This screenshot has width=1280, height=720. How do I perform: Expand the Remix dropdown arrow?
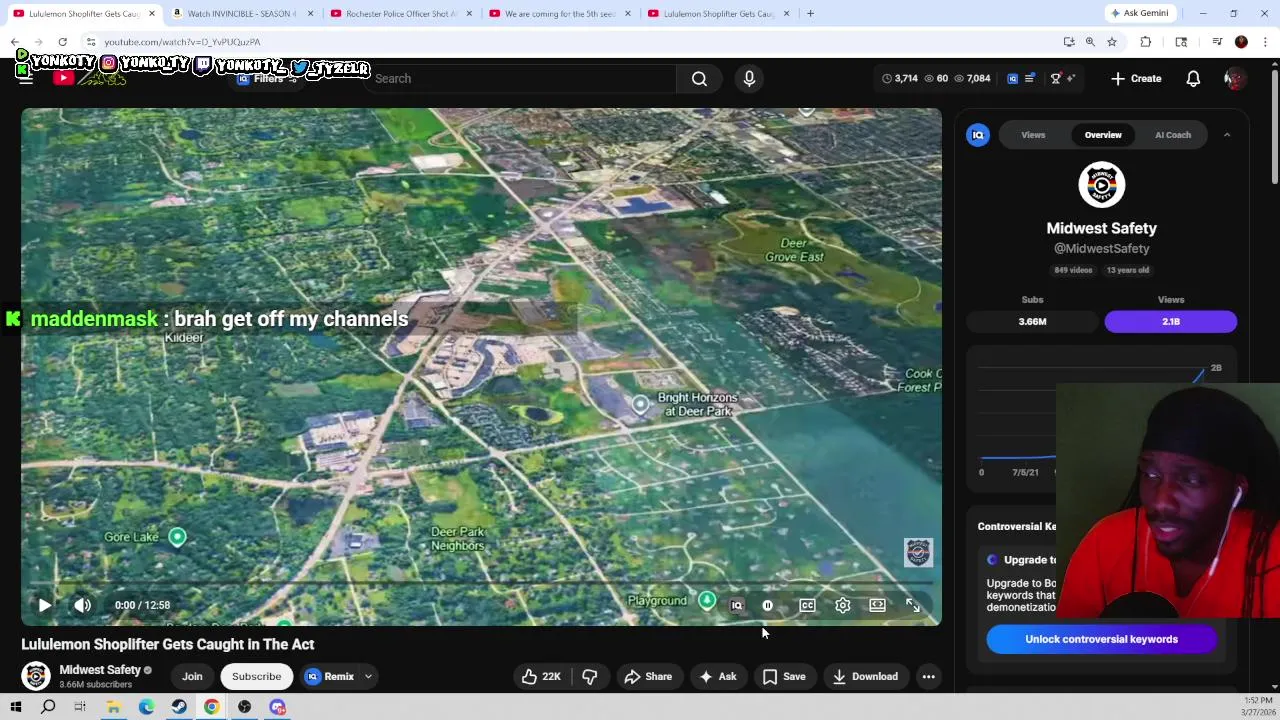[x=368, y=677]
